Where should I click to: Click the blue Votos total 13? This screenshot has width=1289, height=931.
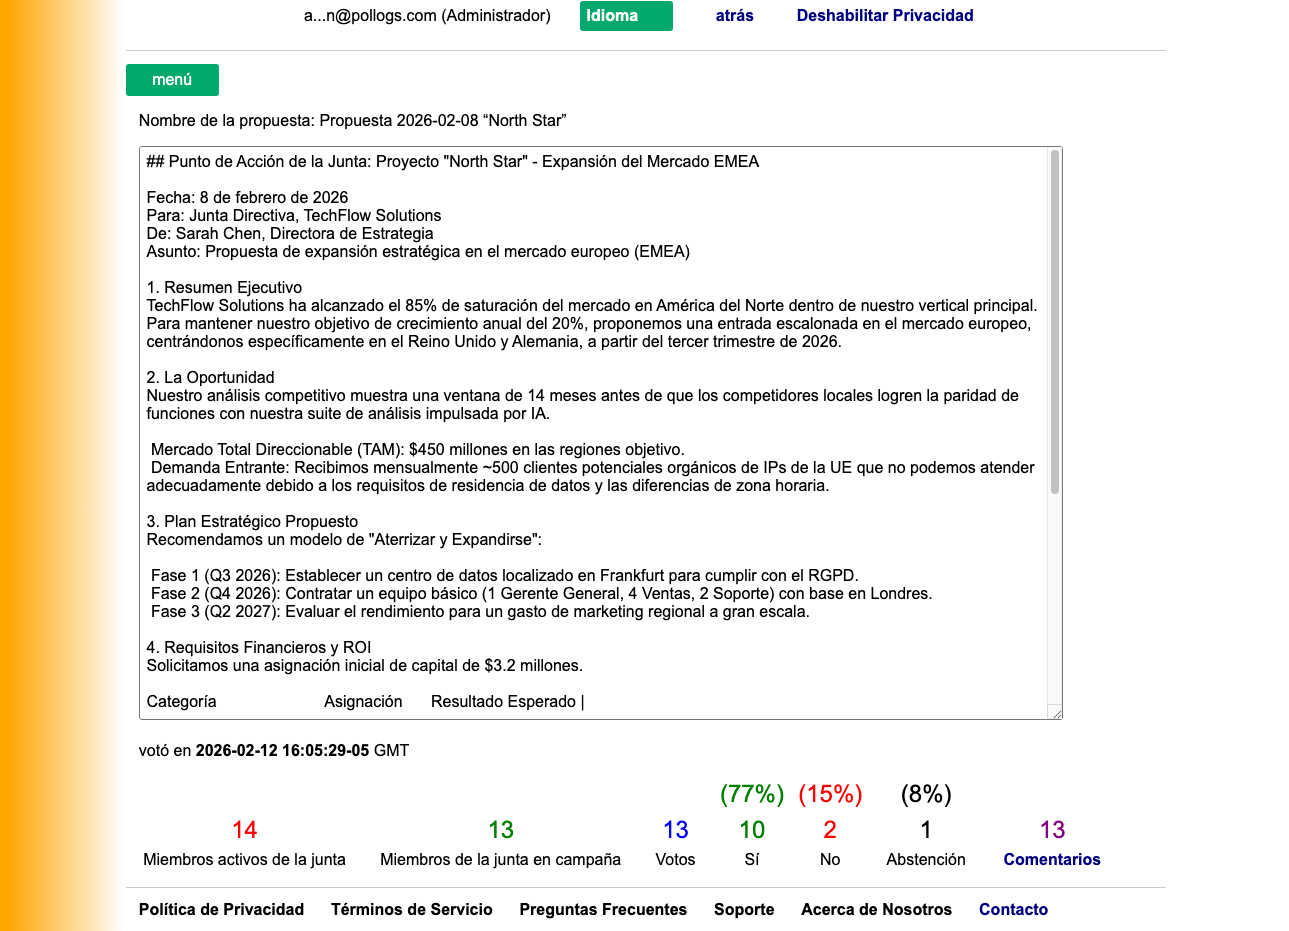(x=675, y=830)
